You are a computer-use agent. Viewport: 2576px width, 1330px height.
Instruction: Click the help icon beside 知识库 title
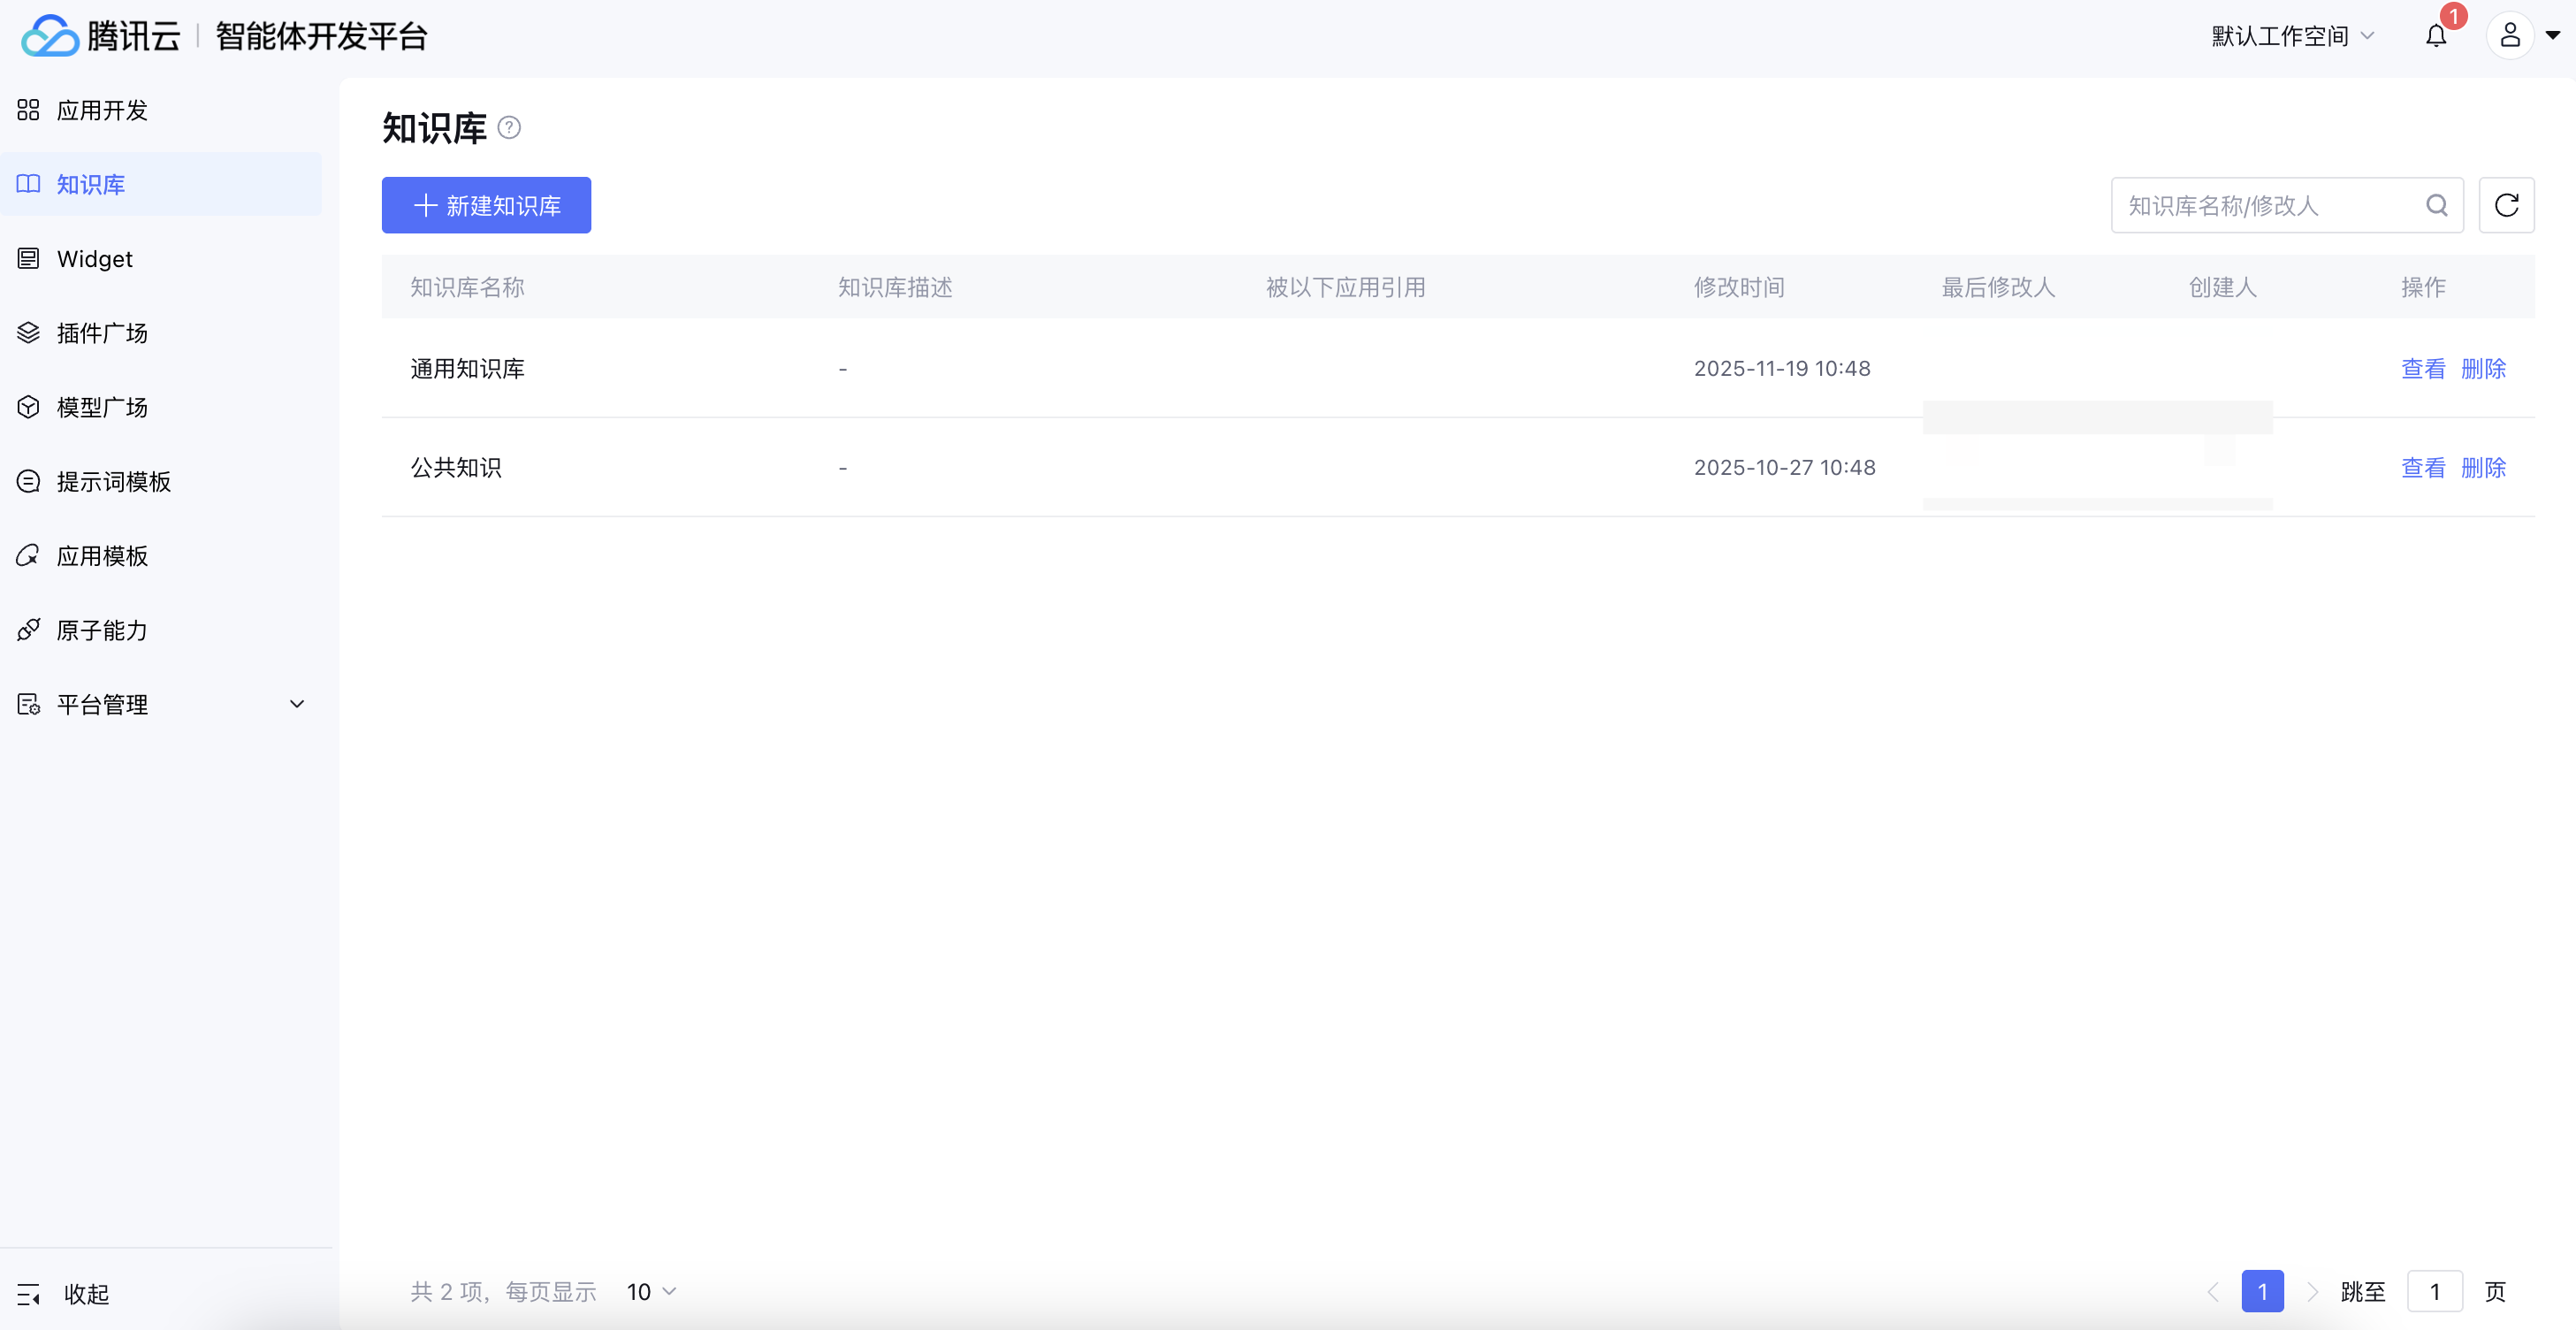click(509, 128)
